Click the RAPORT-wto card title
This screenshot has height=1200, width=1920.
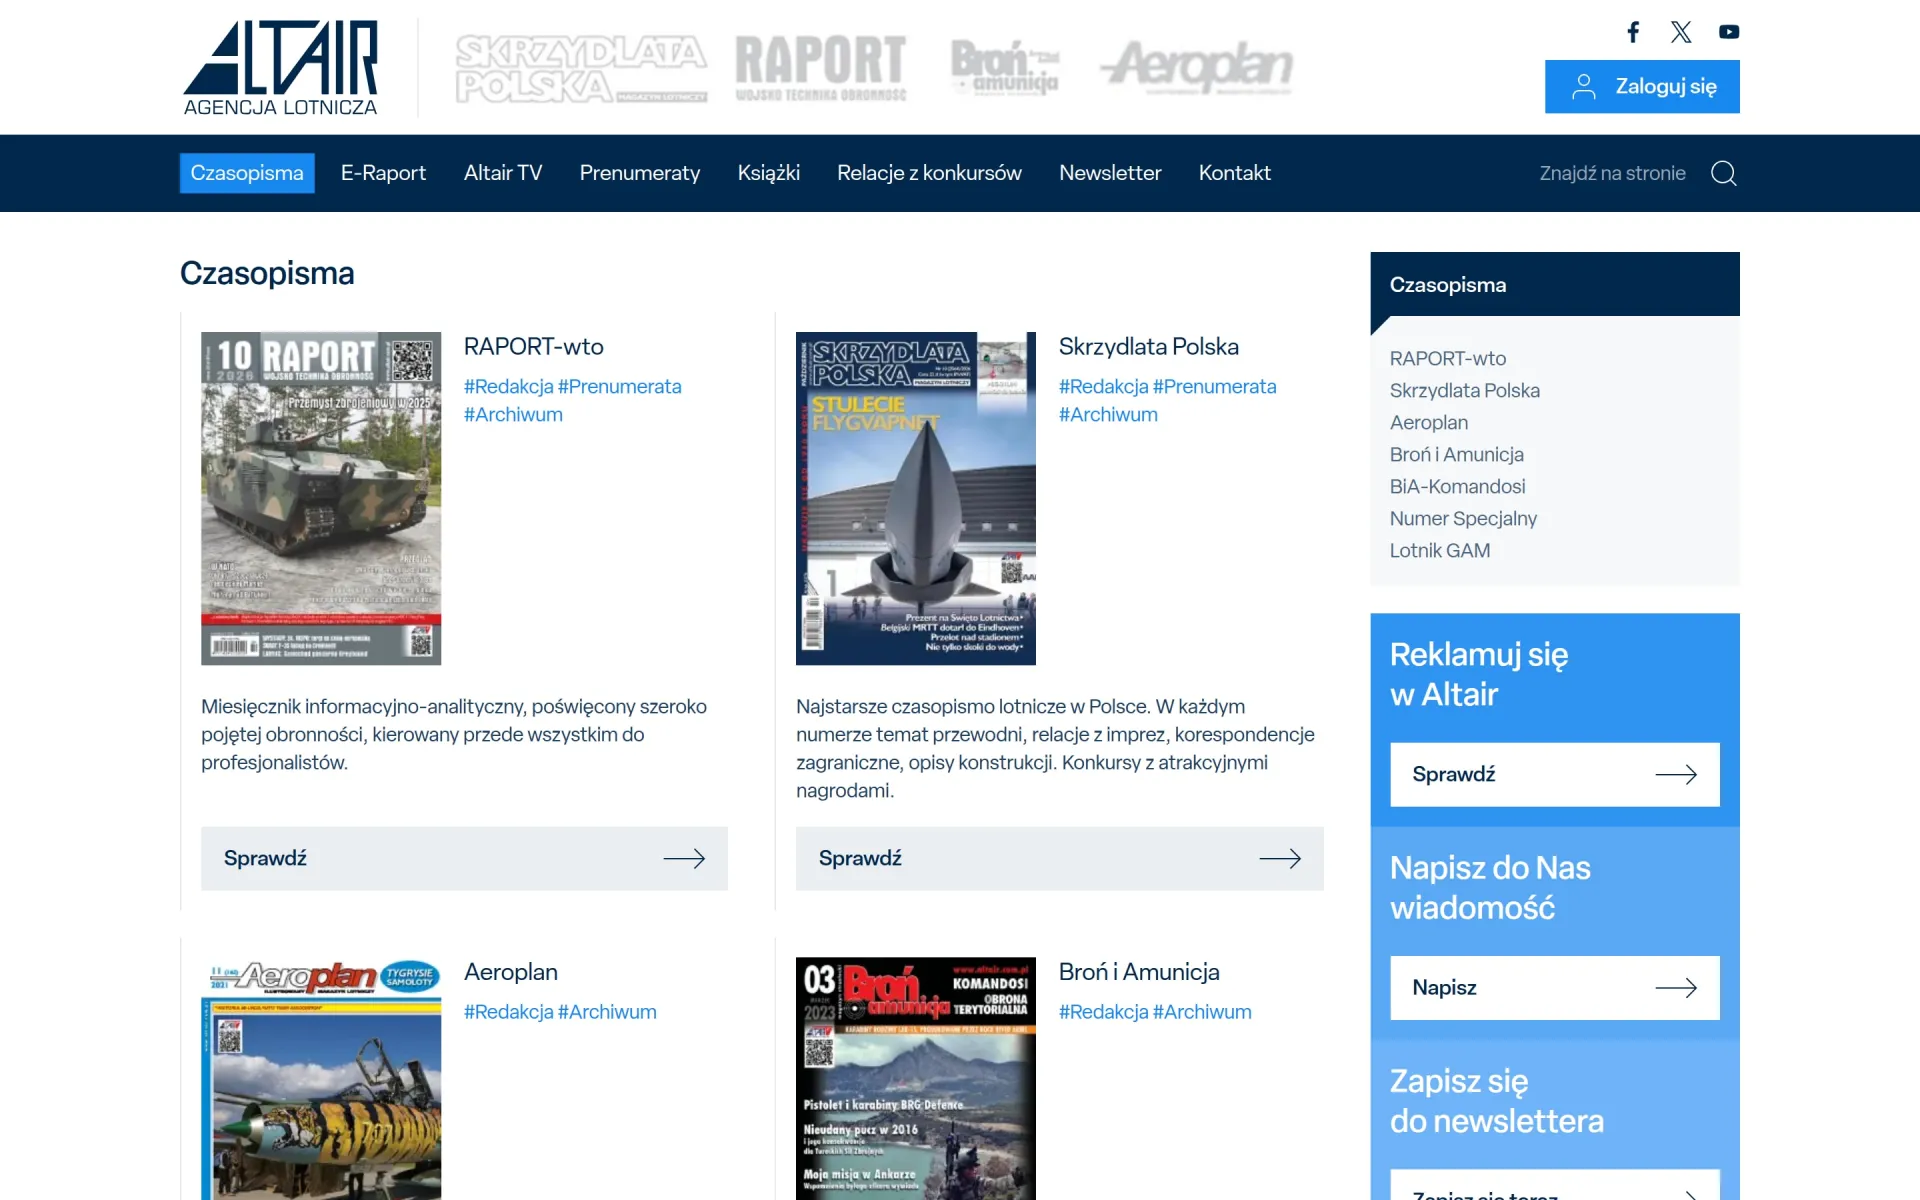pyautogui.click(x=534, y=347)
